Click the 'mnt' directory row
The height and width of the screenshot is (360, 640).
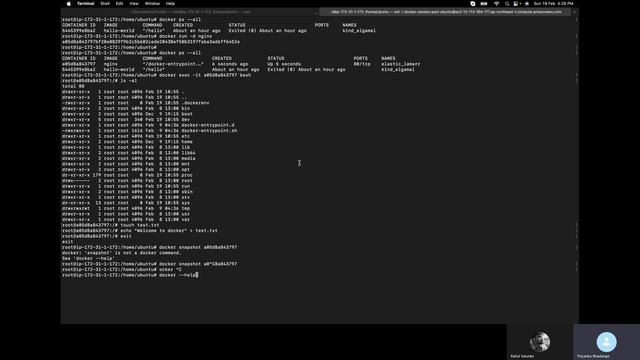point(126,164)
